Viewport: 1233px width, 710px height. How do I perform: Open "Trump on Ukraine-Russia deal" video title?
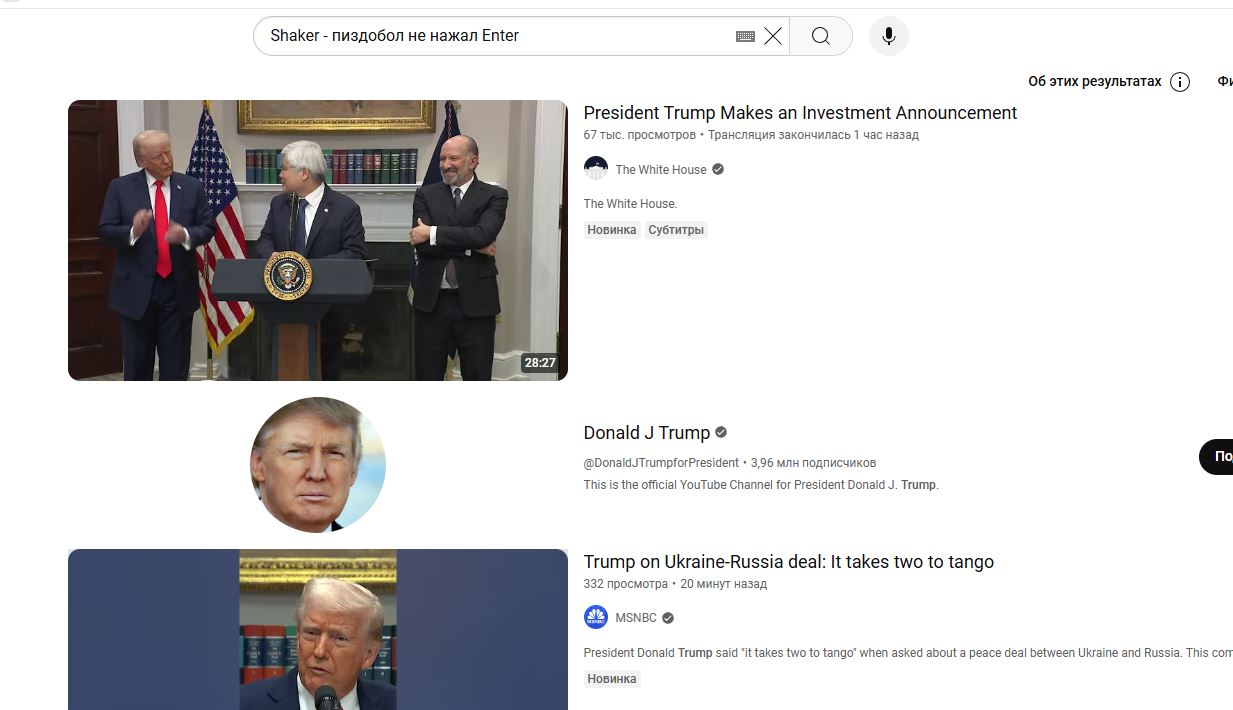[789, 562]
